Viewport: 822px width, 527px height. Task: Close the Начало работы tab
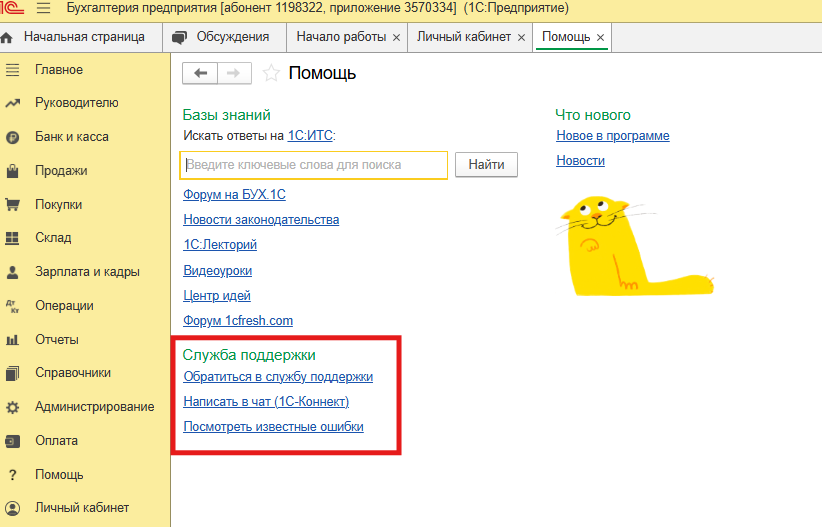tap(396, 38)
